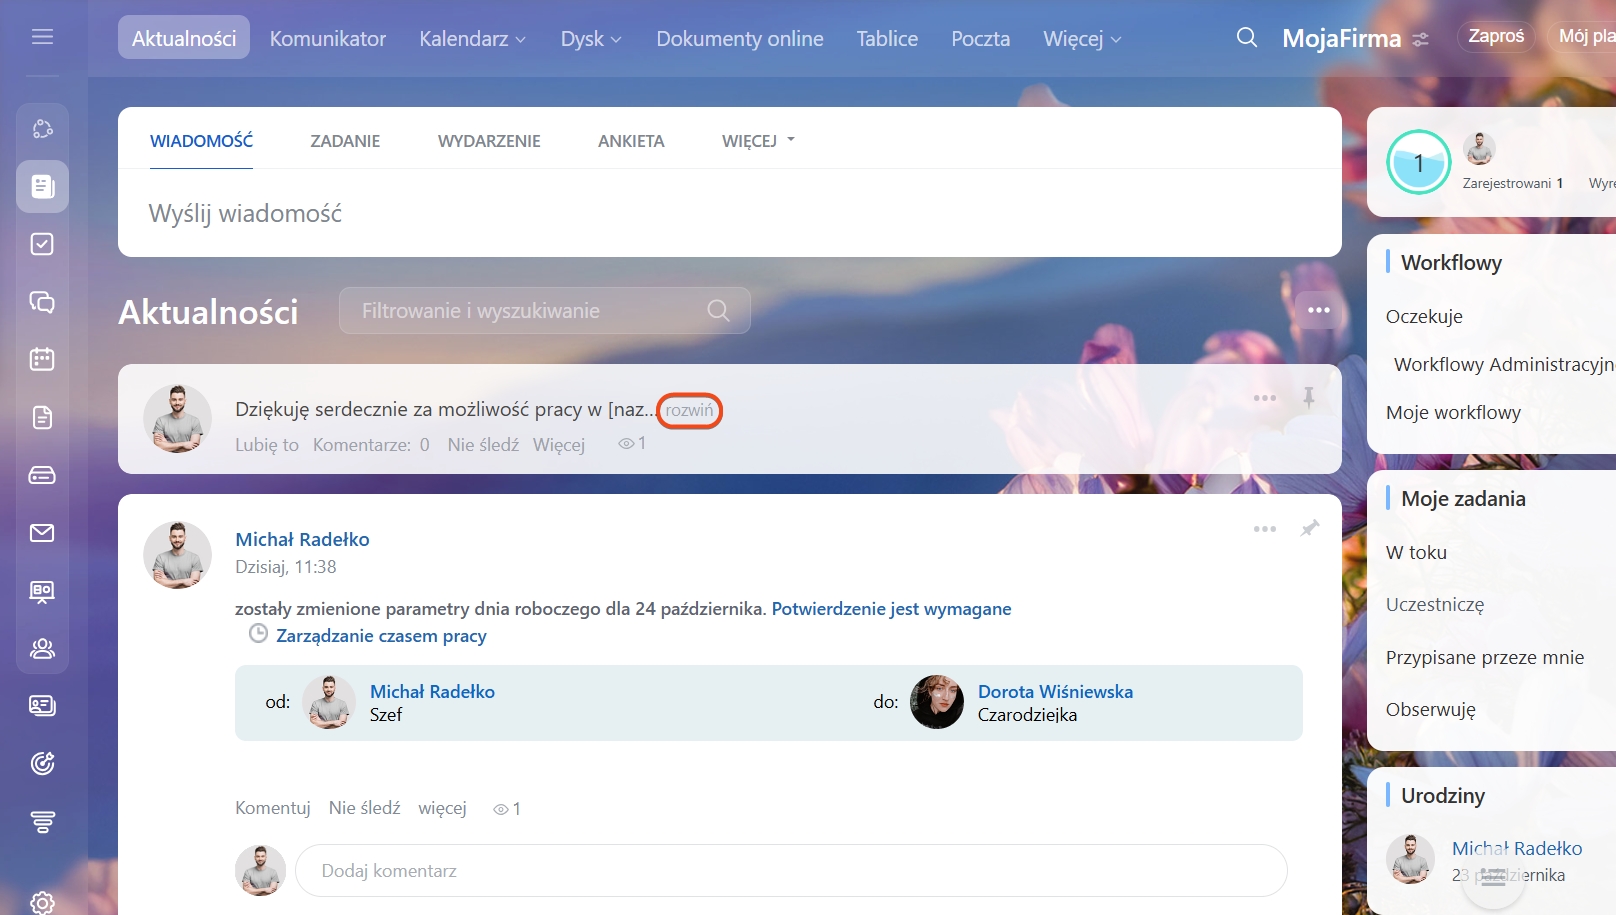Open the WIĘCEJ dropdown in post composer
This screenshot has width=1616, height=915.
[x=758, y=141]
